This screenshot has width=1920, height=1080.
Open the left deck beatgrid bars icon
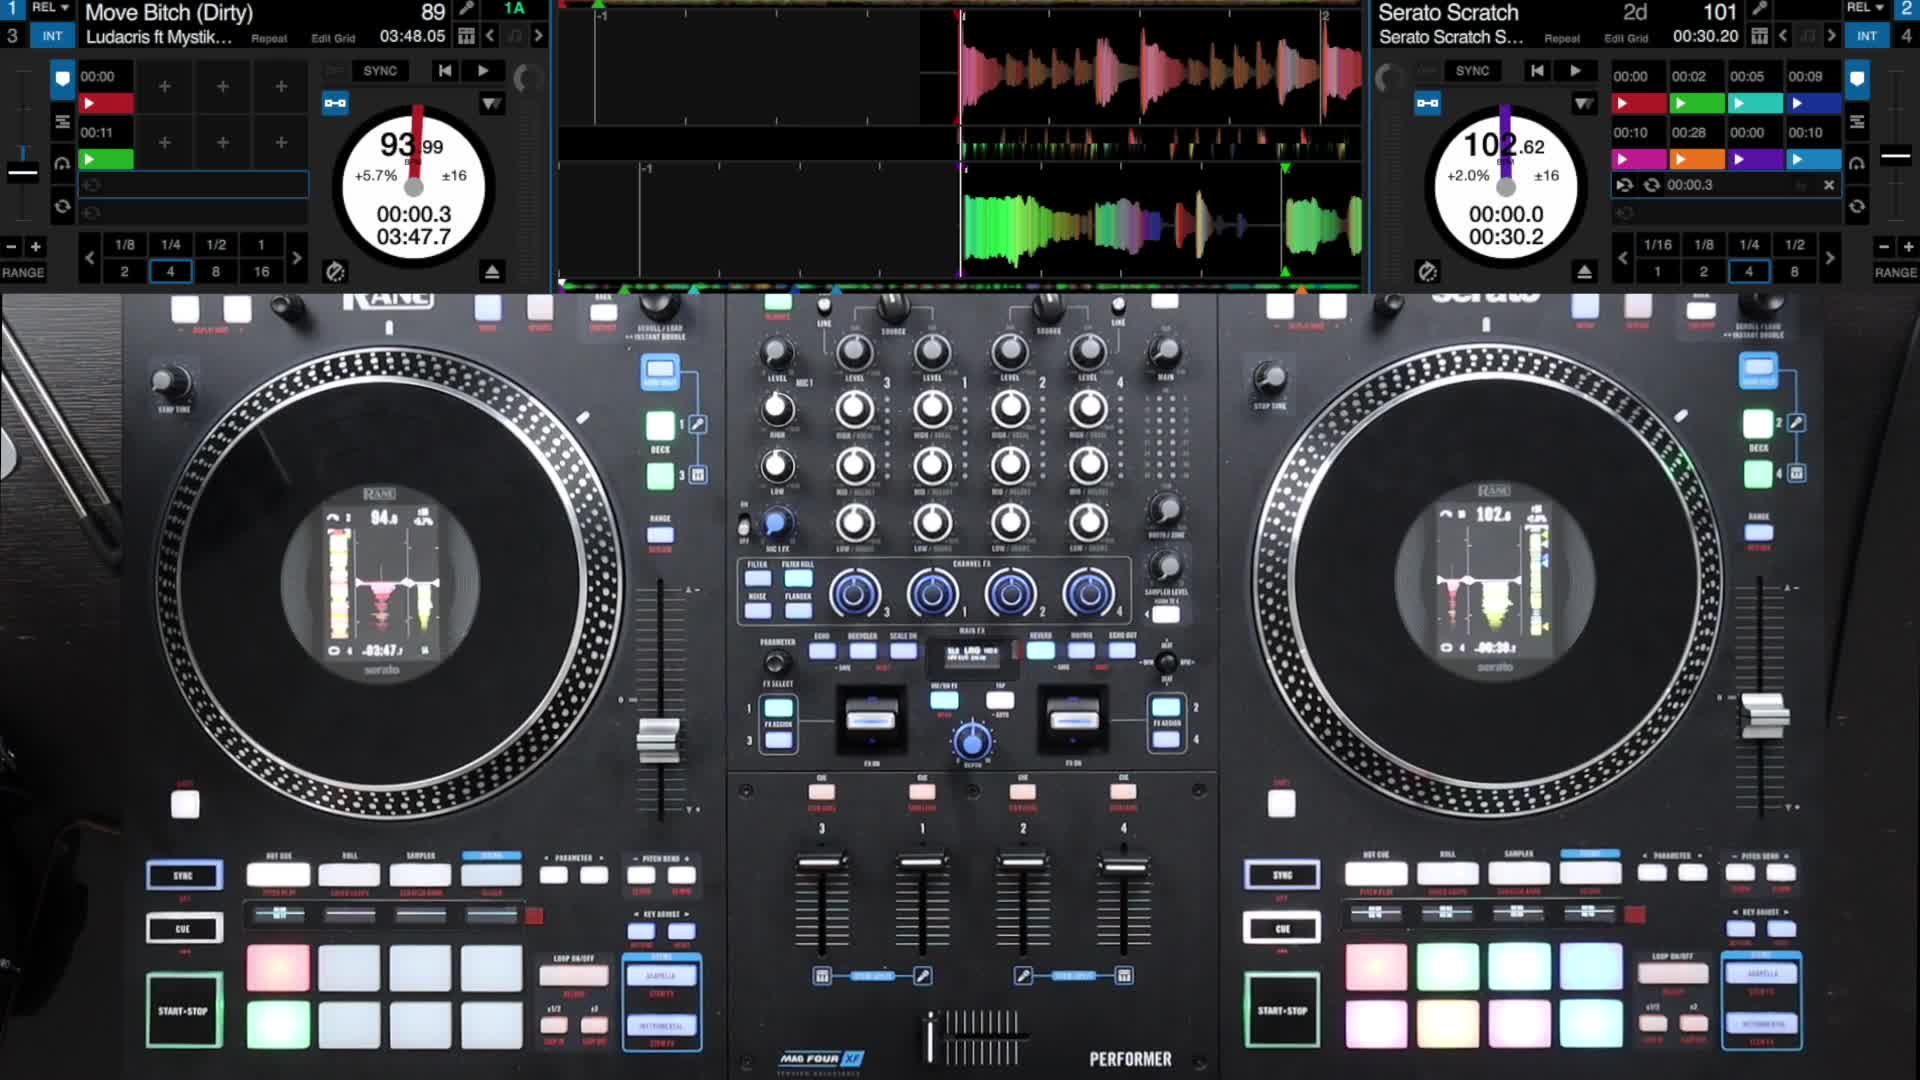[x=466, y=36]
